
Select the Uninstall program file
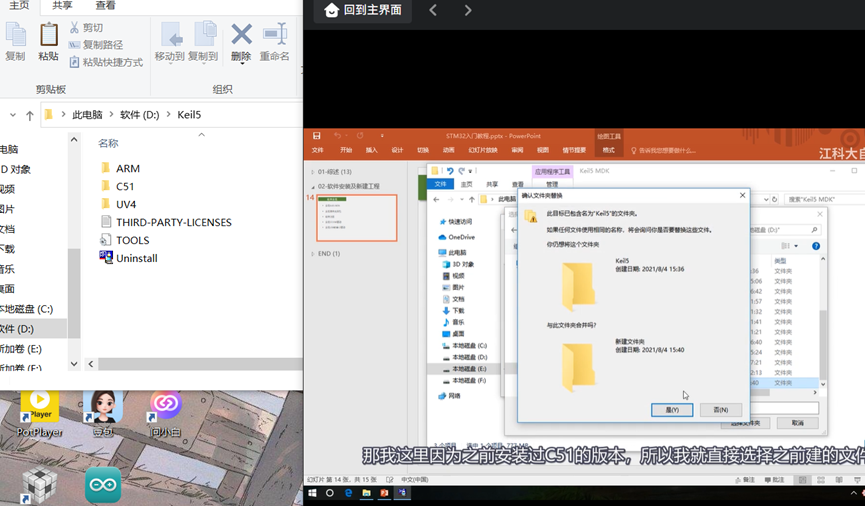(x=129, y=258)
